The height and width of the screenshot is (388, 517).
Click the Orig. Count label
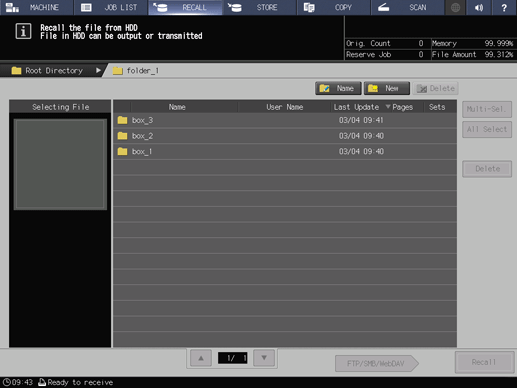coord(368,44)
